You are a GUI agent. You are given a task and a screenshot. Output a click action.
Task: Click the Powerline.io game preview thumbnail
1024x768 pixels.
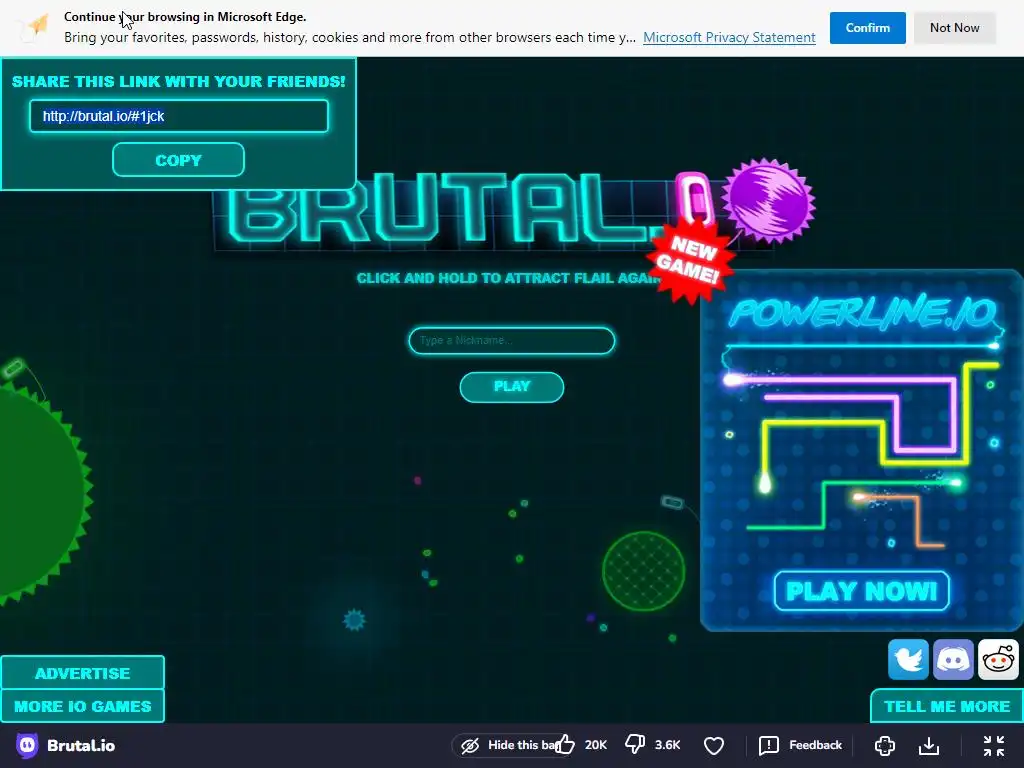click(861, 451)
